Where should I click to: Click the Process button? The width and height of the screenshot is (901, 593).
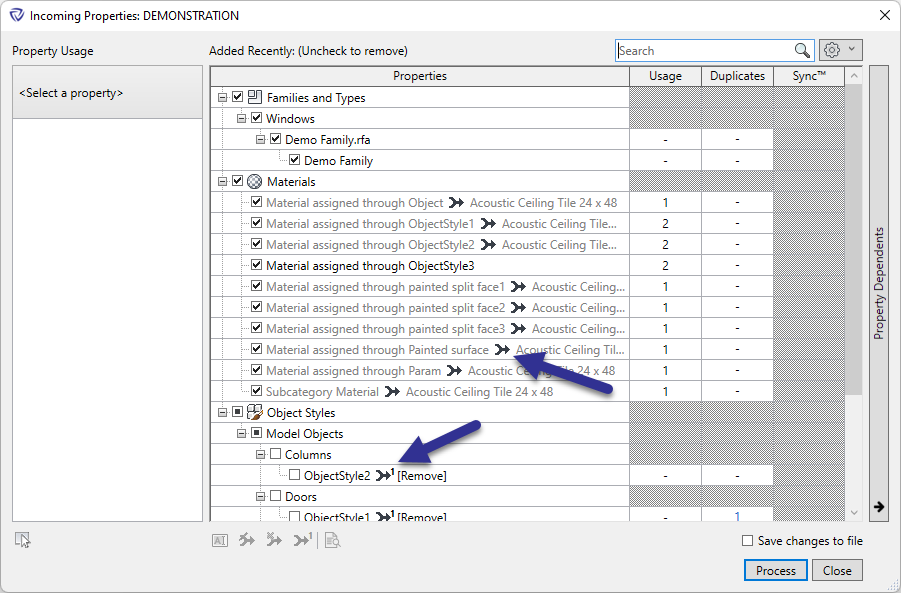[776, 571]
